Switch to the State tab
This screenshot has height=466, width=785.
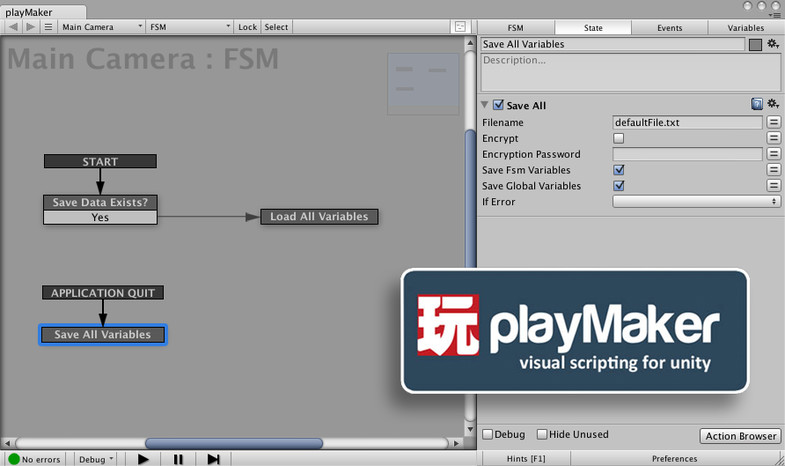(593, 28)
